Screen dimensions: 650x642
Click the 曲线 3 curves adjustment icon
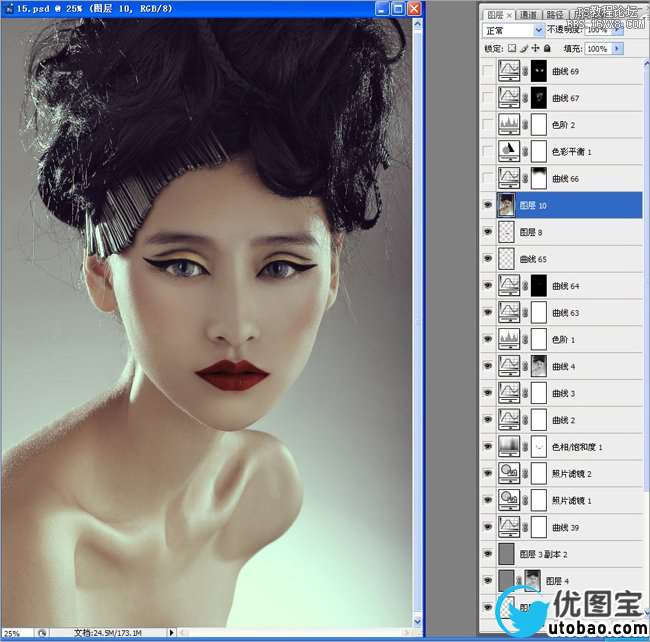[x=509, y=393]
